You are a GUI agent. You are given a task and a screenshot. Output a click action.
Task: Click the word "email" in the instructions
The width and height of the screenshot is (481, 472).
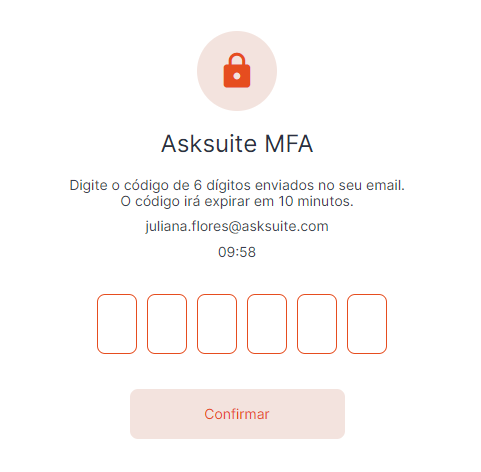pyautogui.click(x=385, y=185)
